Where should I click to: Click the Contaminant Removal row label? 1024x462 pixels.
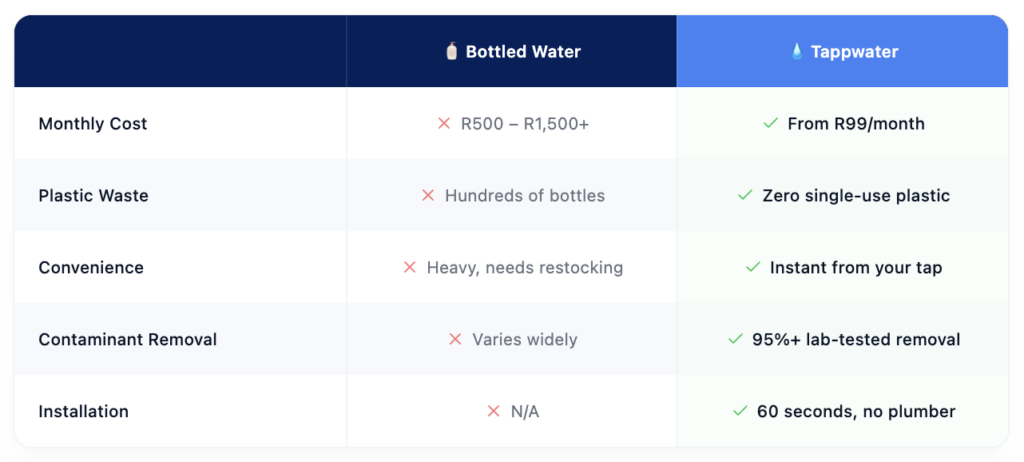pyautogui.click(x=128, y=339)
